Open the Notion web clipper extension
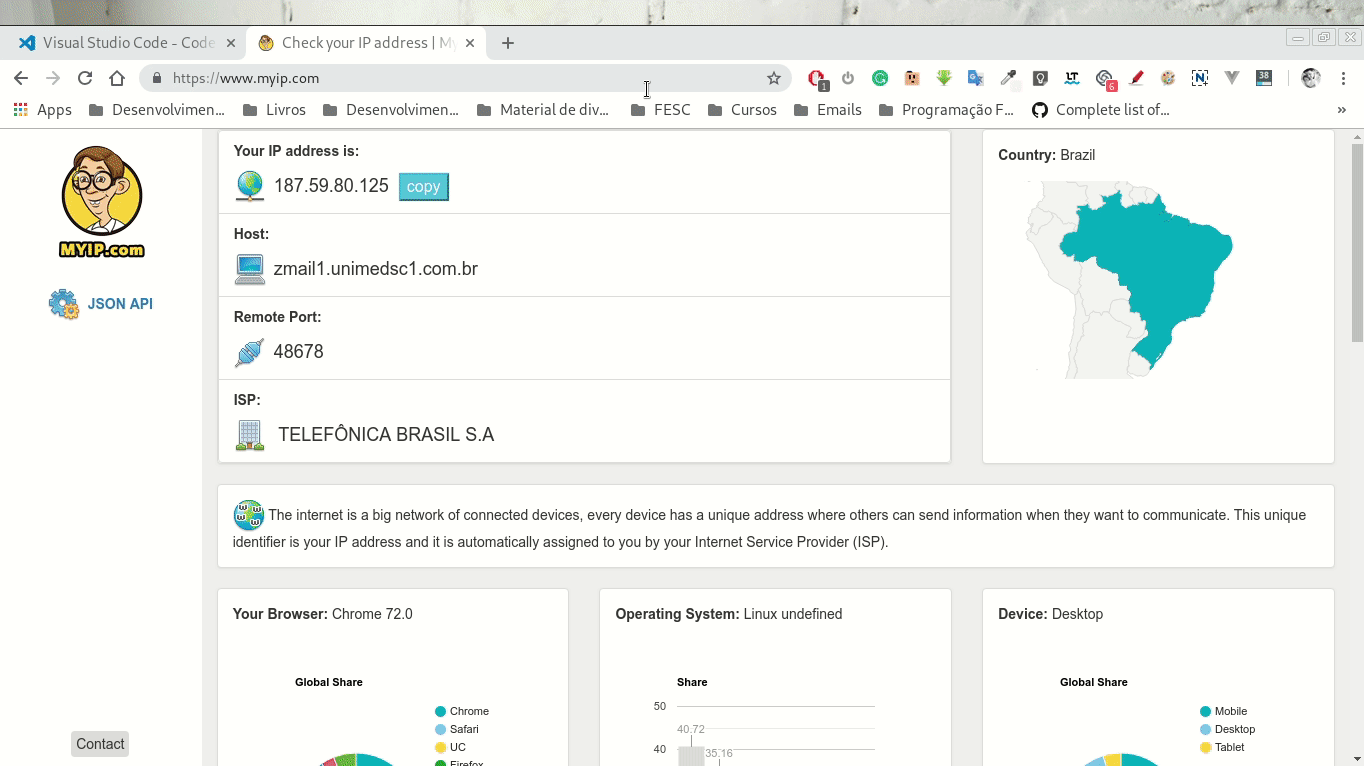The image size is (1364, 766). coord(1200,78)
